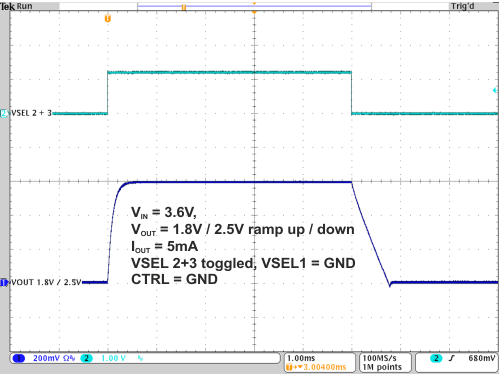Image resolution: width=499 pixels, height=374 pixels.
Task: Select the 680mV trigger level readout
Action: [482, 358]
